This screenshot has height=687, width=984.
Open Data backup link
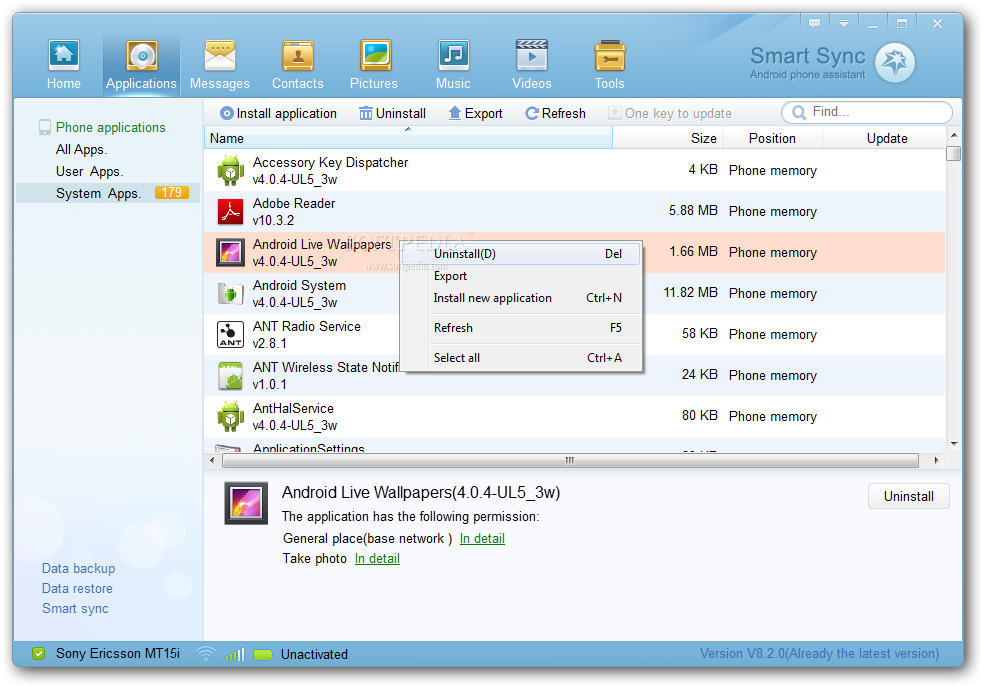click(78, 568)
